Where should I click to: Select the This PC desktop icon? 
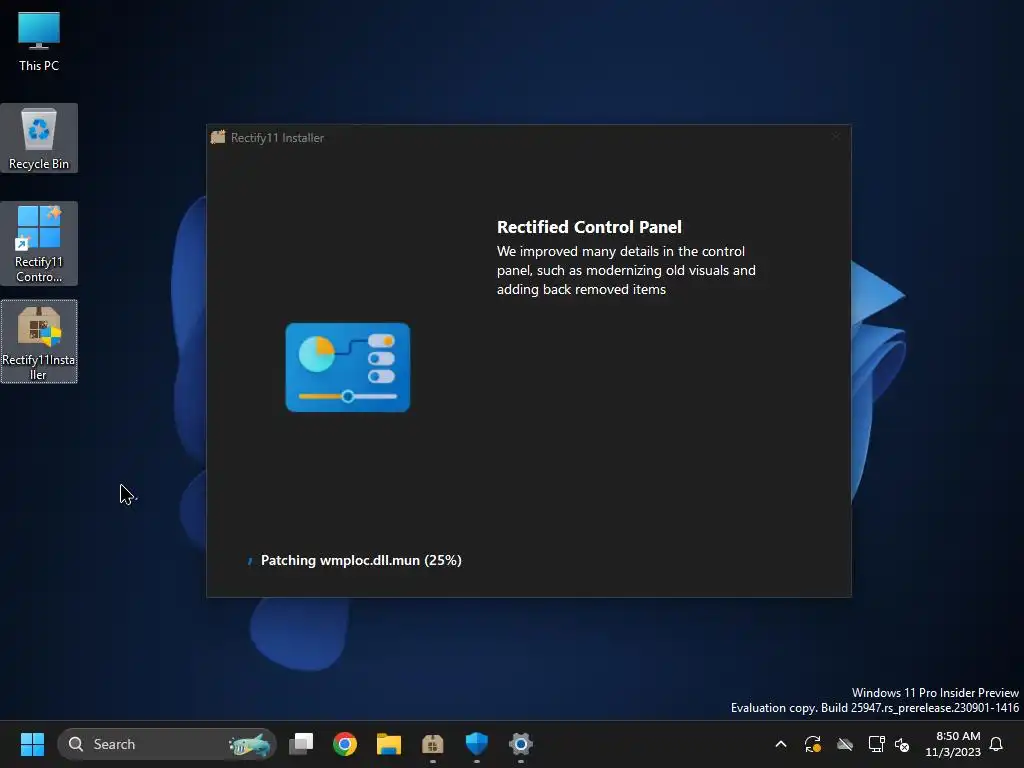click(39, 41)
